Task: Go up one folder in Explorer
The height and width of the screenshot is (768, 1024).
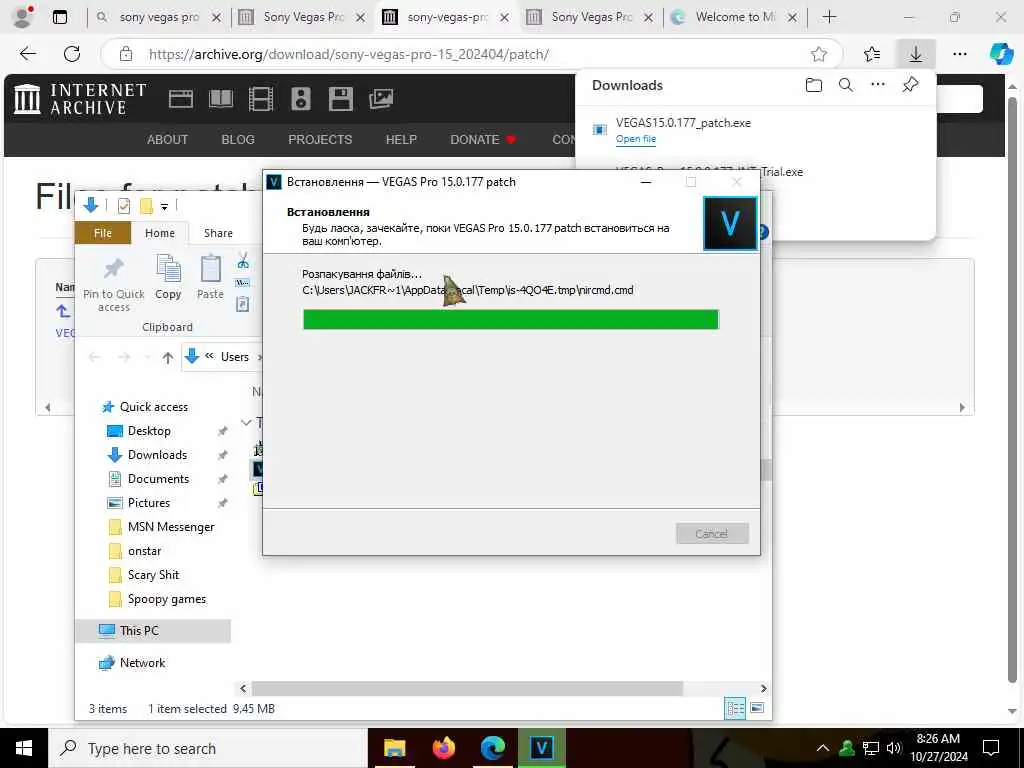Action: pyautogui.click(x=168, y=357)
